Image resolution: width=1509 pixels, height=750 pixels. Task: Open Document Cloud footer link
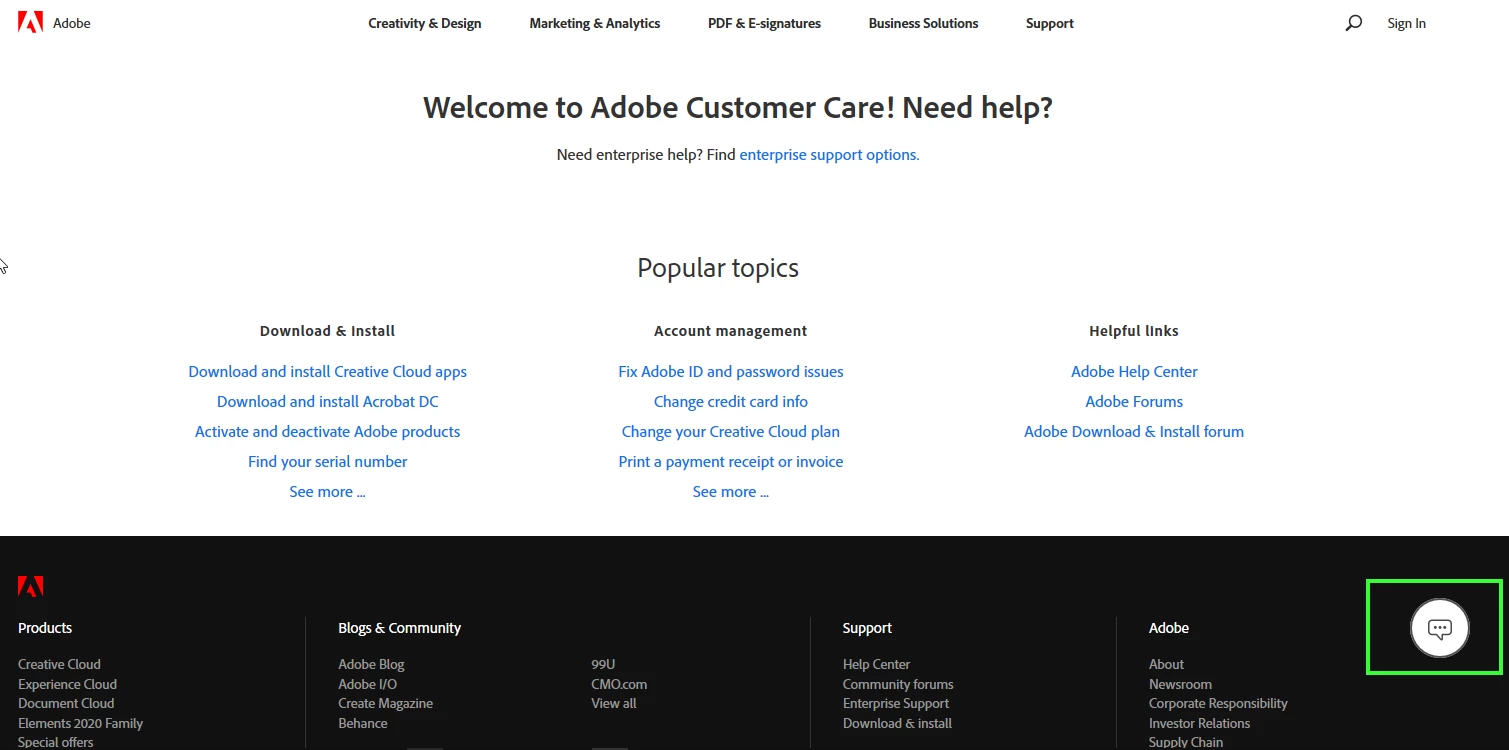click(x=66, y=703)
